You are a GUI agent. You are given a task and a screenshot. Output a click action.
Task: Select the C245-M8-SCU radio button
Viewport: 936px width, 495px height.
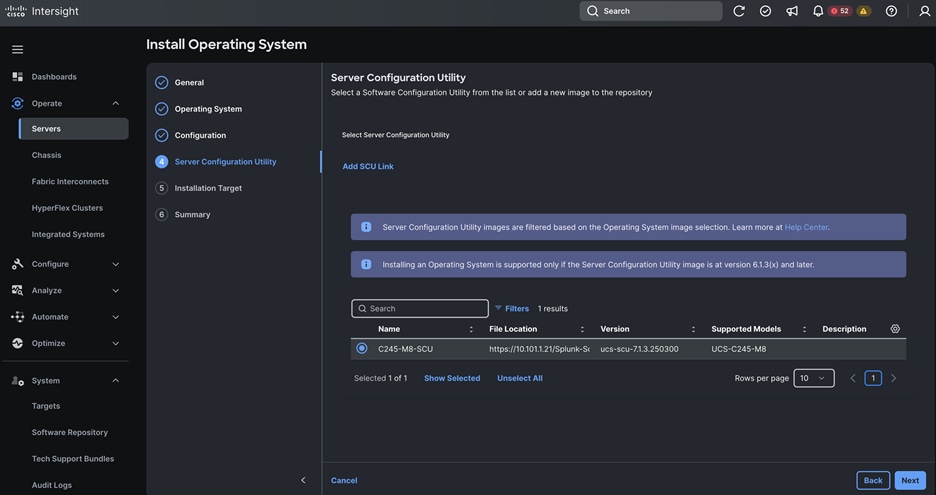[x=362, y=348]
